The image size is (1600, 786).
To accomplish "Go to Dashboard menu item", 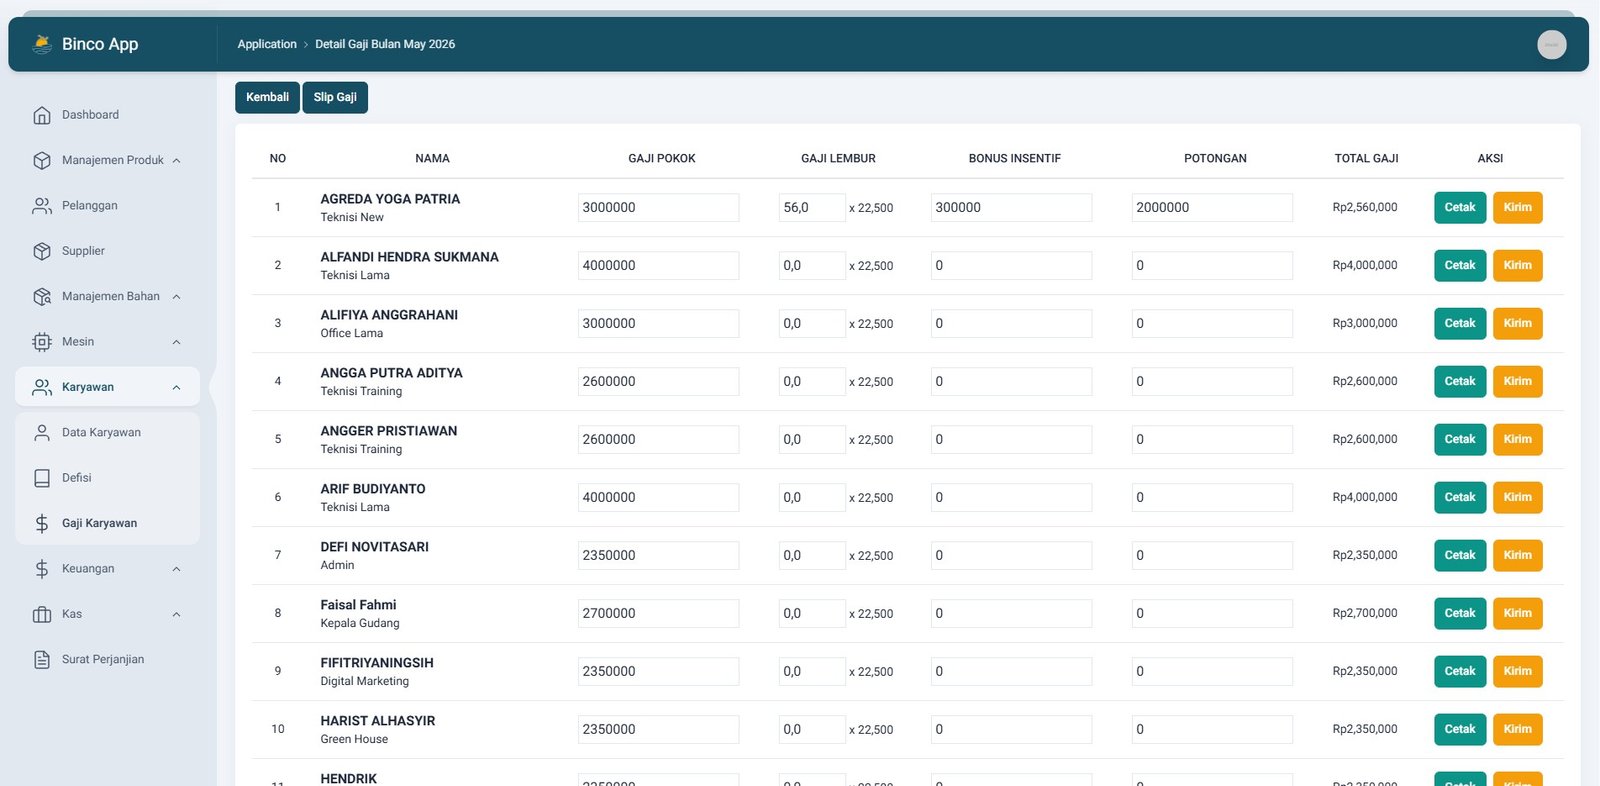I will (x=108, y=115).
